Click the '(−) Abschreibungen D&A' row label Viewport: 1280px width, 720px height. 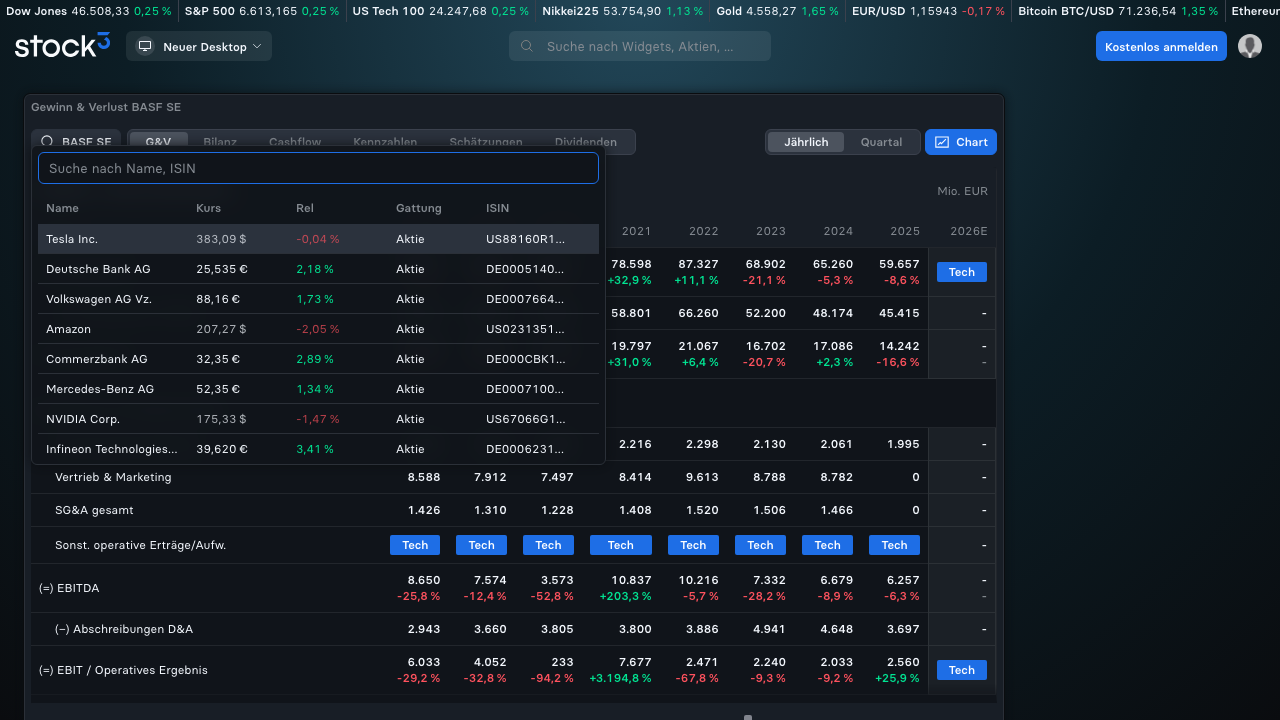point(124,629)
